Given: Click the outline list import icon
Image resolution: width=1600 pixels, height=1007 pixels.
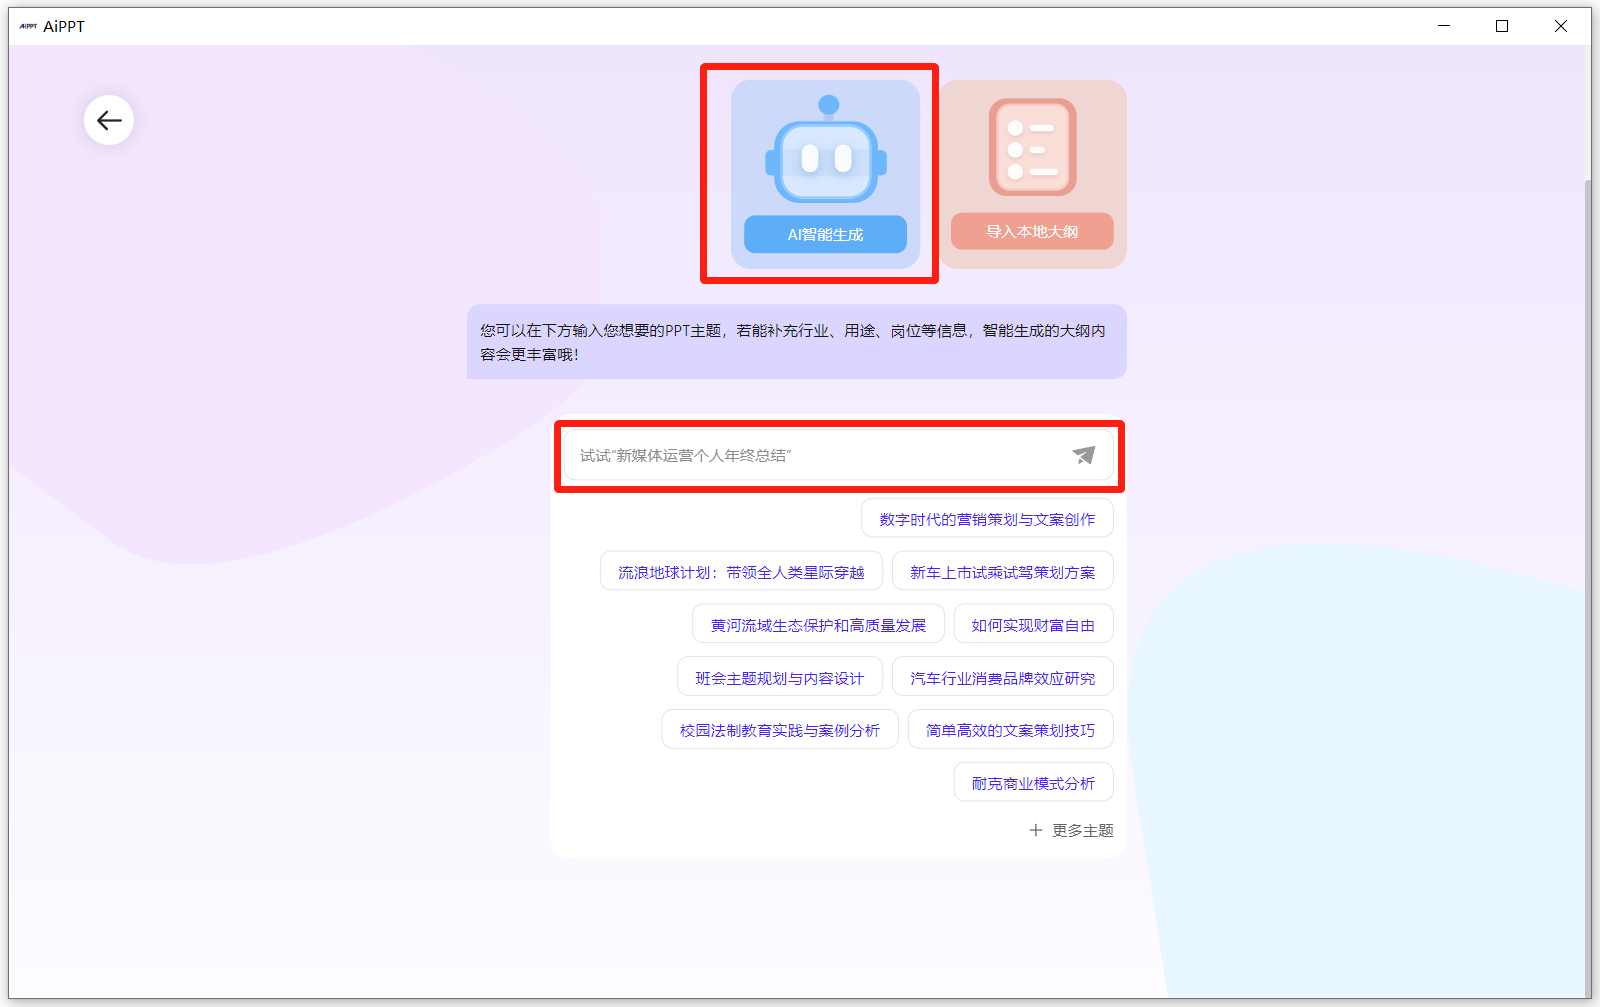Looking at the screenshot, I should pos(1033,147).
